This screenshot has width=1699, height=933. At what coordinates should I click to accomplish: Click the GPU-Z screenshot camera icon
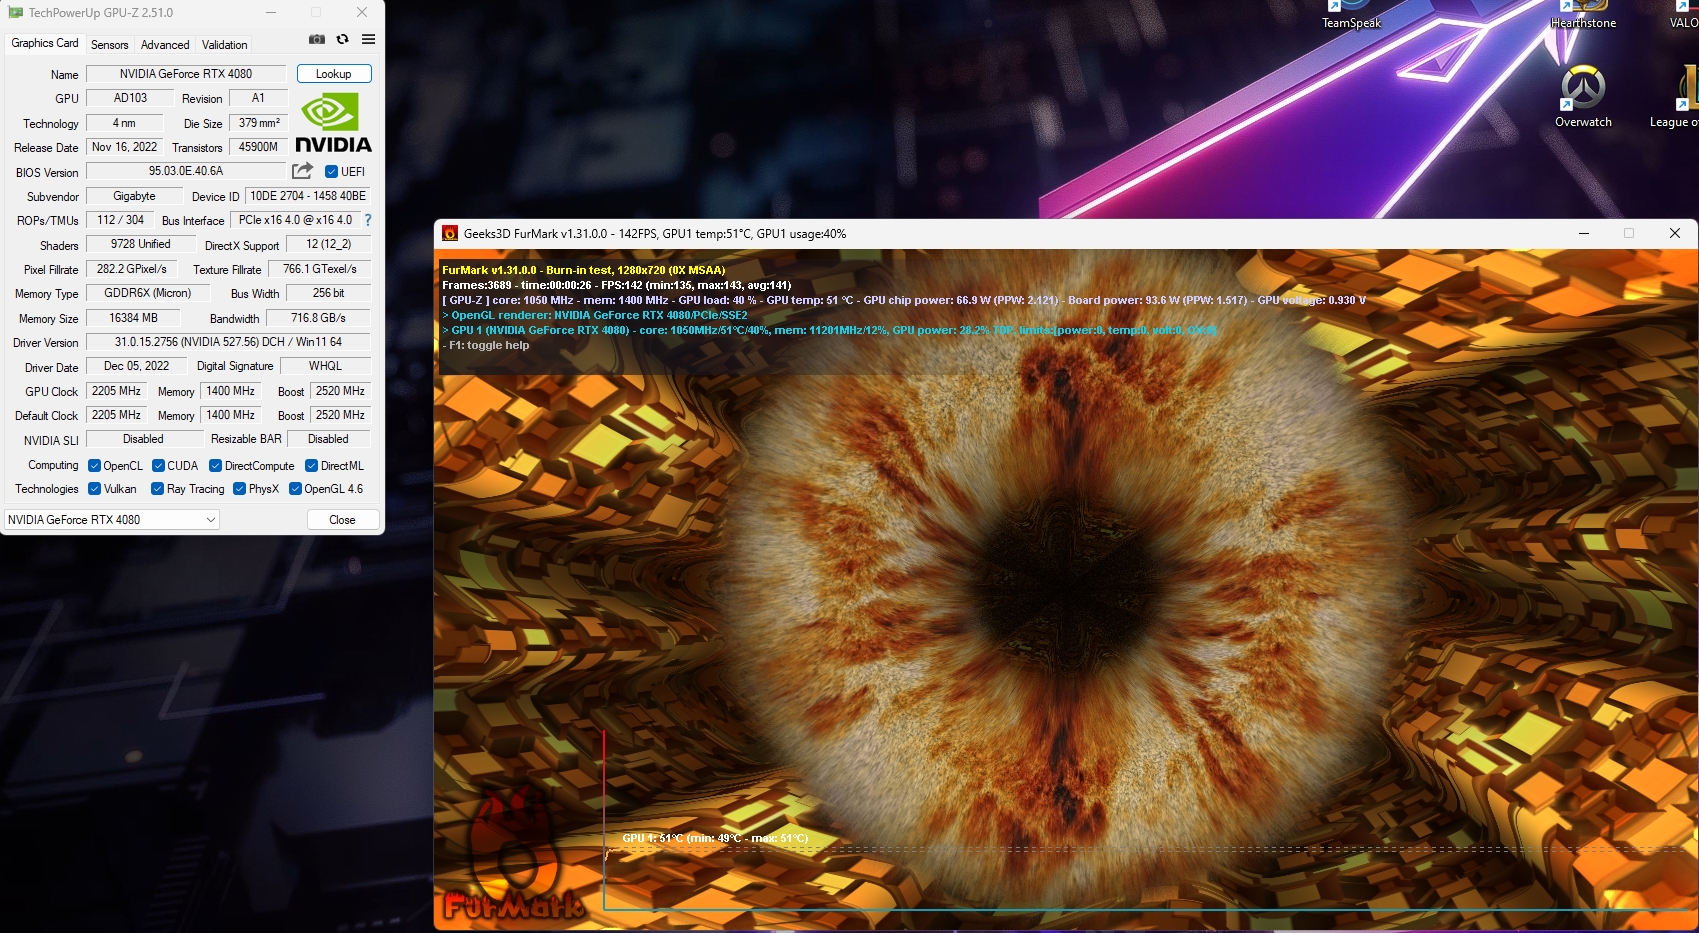(316, 39)
